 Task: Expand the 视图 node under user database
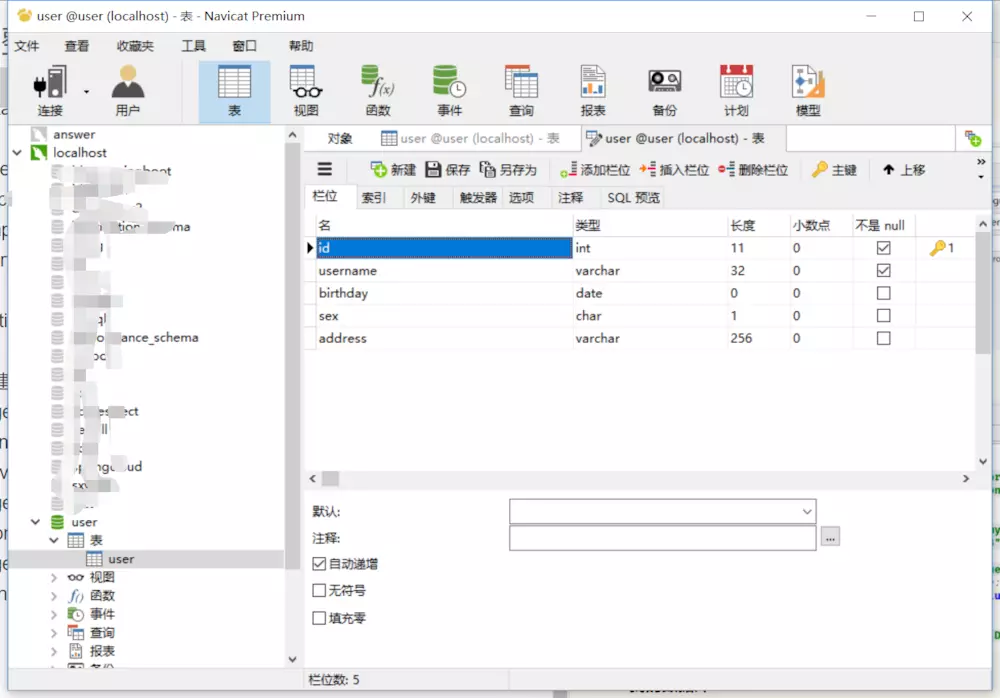click(x=54, y=577)
